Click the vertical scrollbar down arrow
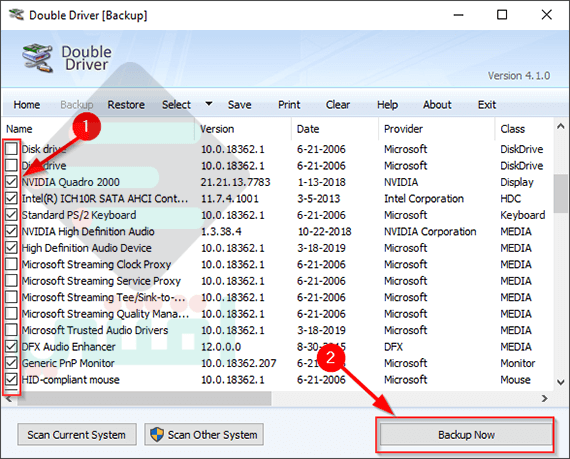Screen dimensions: 570x459 (x=561, y=382)
